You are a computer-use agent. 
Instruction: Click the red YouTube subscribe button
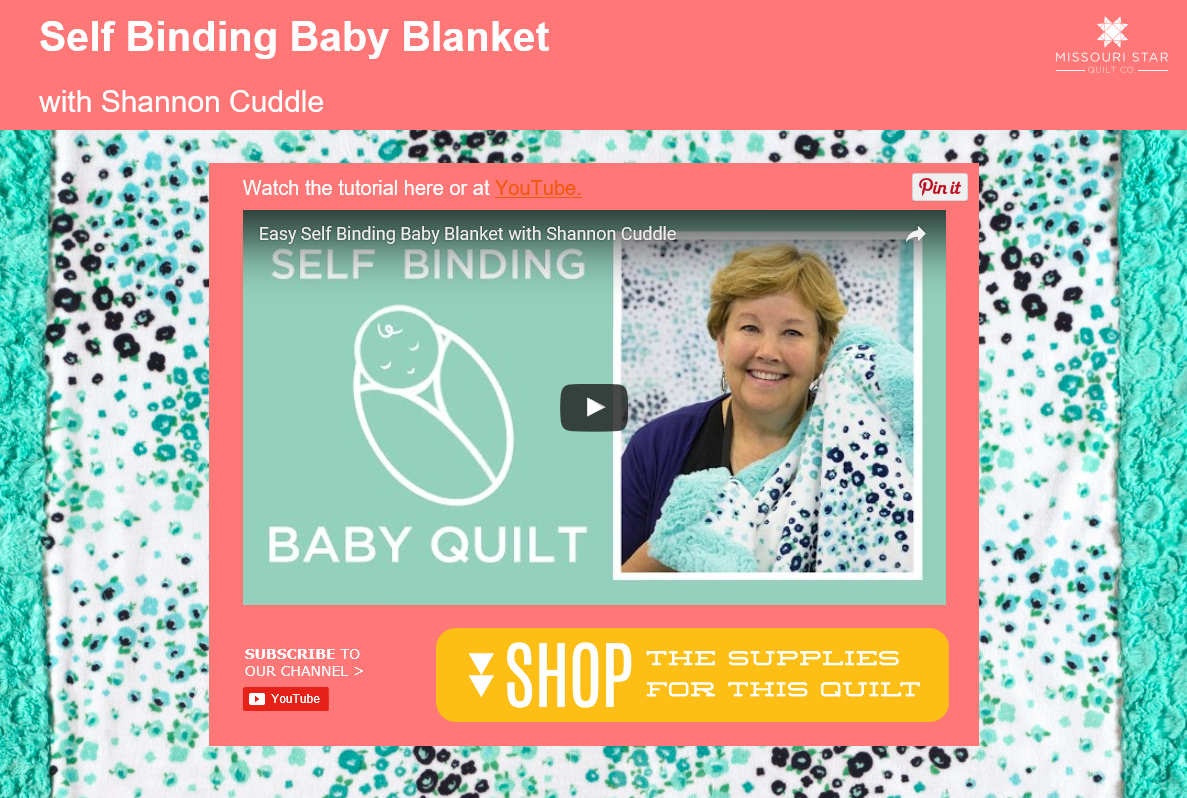coord(285,699)
